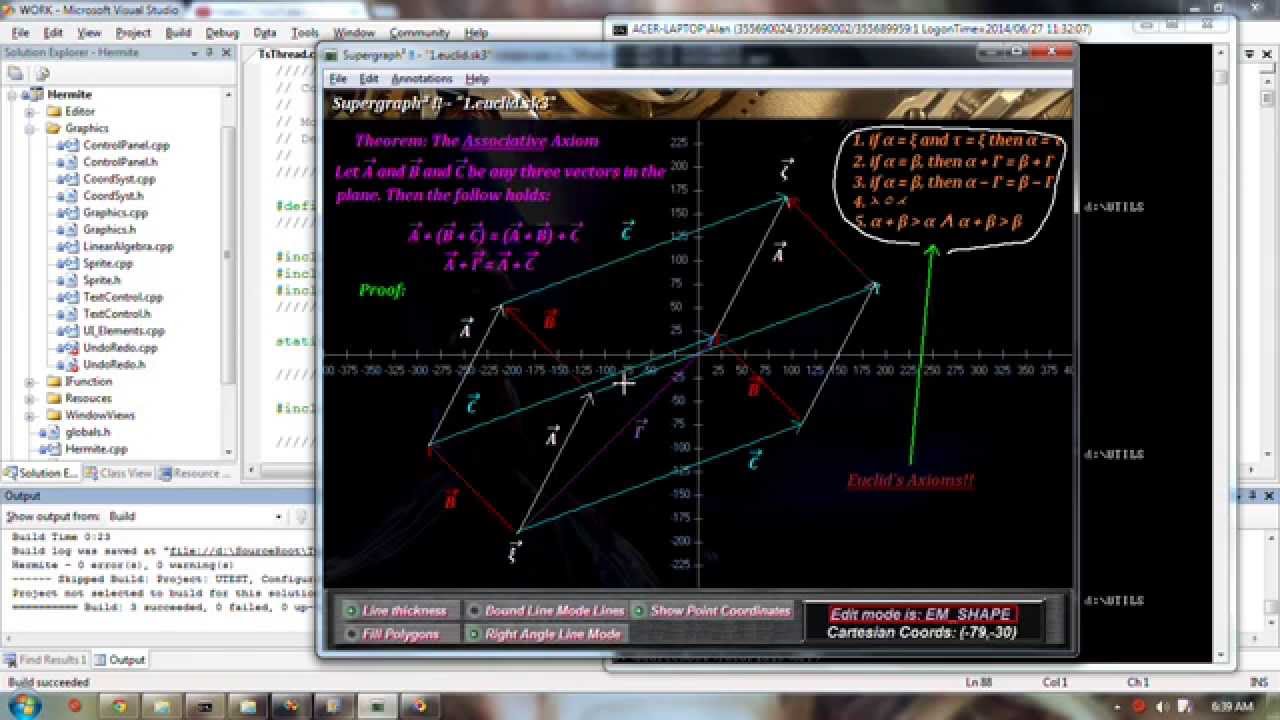The image size is (1280, 720).
Task: Select Sprite.h in Solution Explorer
Action: click(x=102, y=280)
